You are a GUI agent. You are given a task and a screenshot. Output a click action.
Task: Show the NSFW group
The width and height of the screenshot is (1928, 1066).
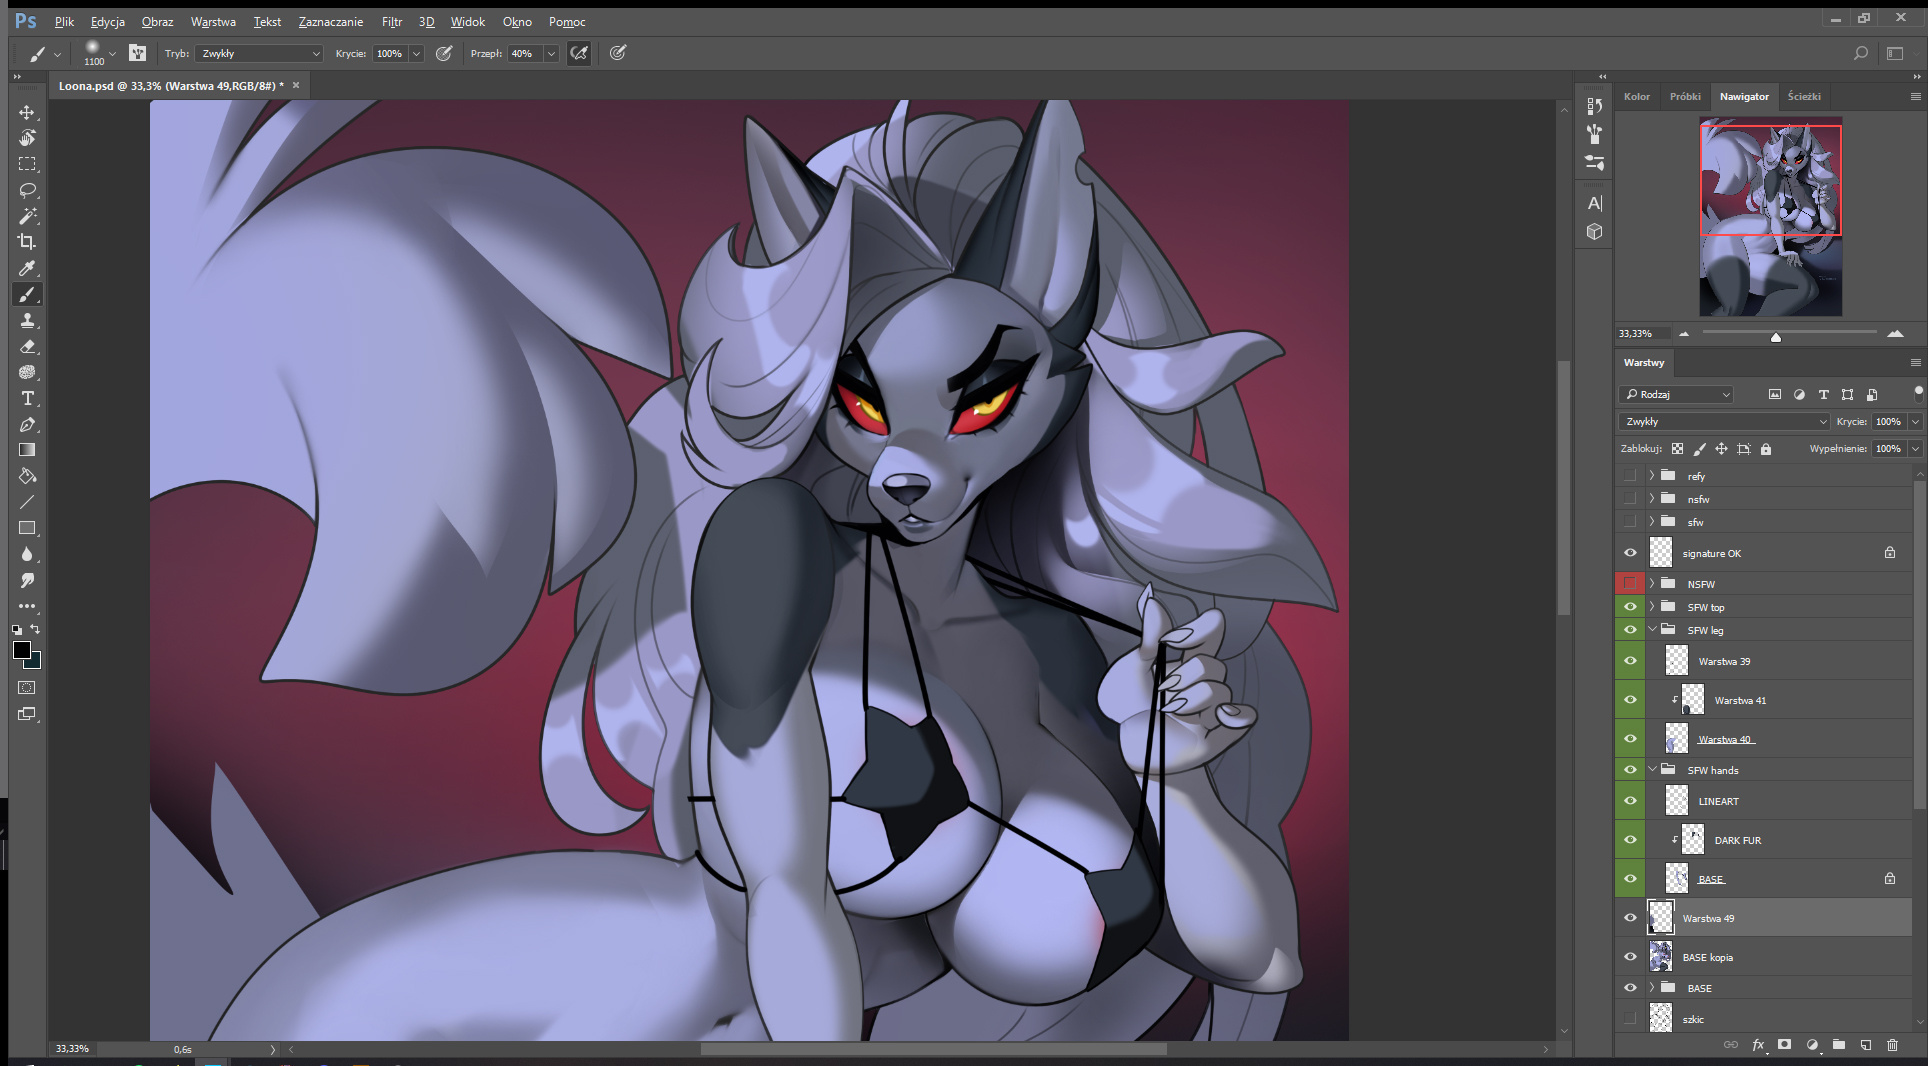[1630, 584]
